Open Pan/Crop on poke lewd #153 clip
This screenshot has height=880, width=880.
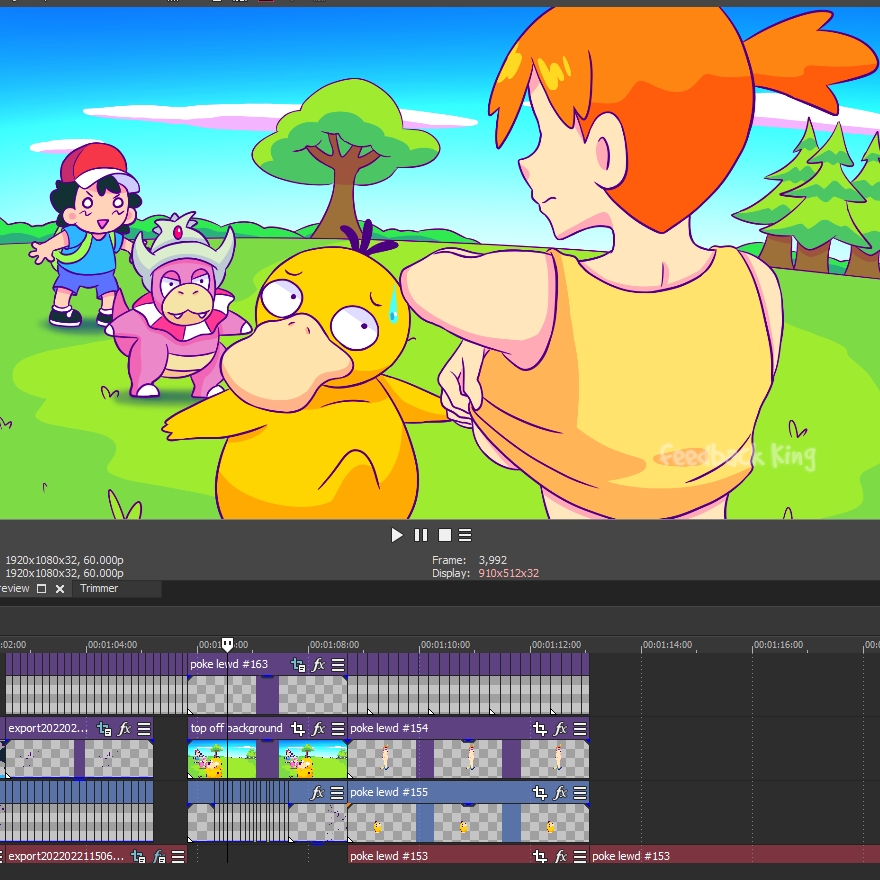(x=540, y=856)
